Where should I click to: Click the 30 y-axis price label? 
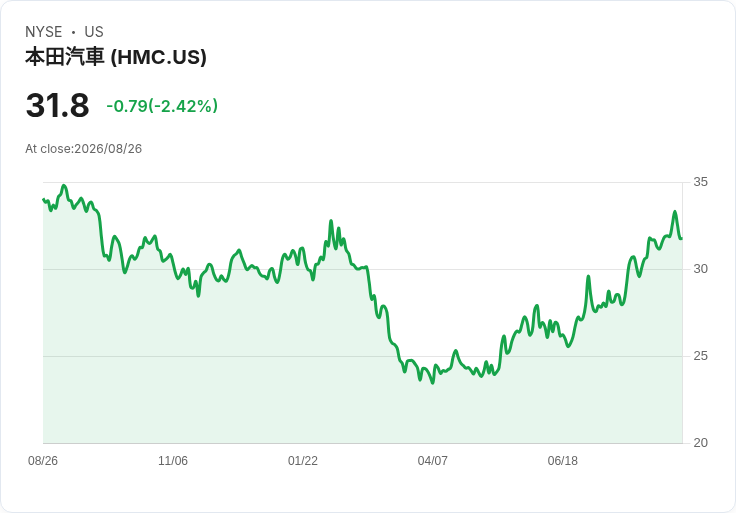point(700,269)
